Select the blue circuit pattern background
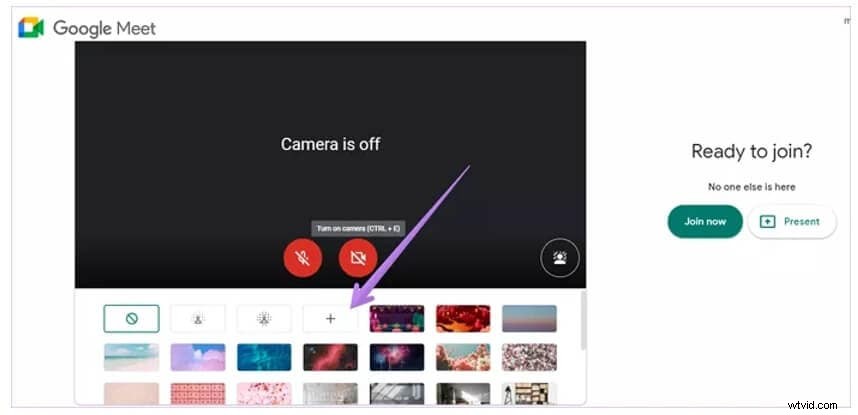Image resolution: width=858 pixels, height=415 pixels. 264,358
